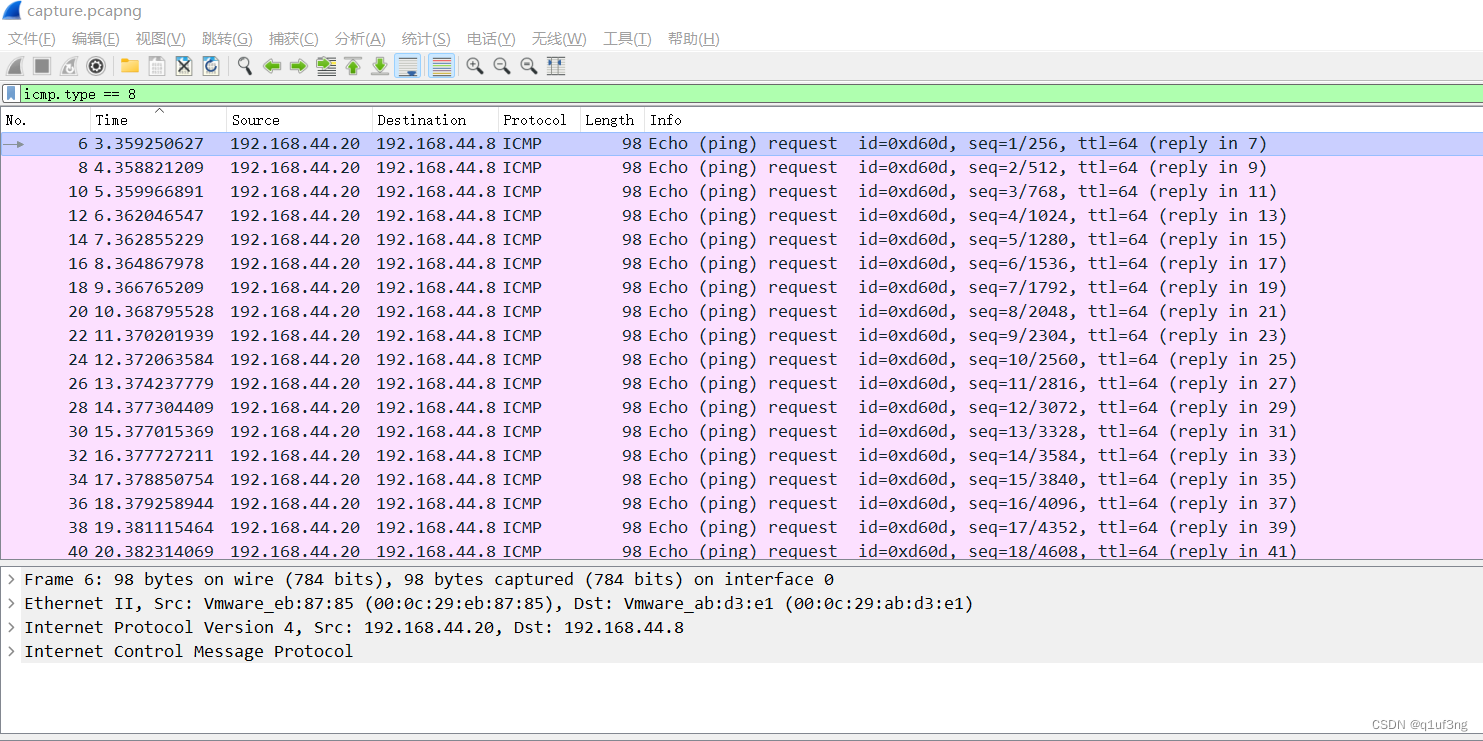Go back in packet history arrow
Viewport: 1483px width, 741px height.
tap(271, 66)
